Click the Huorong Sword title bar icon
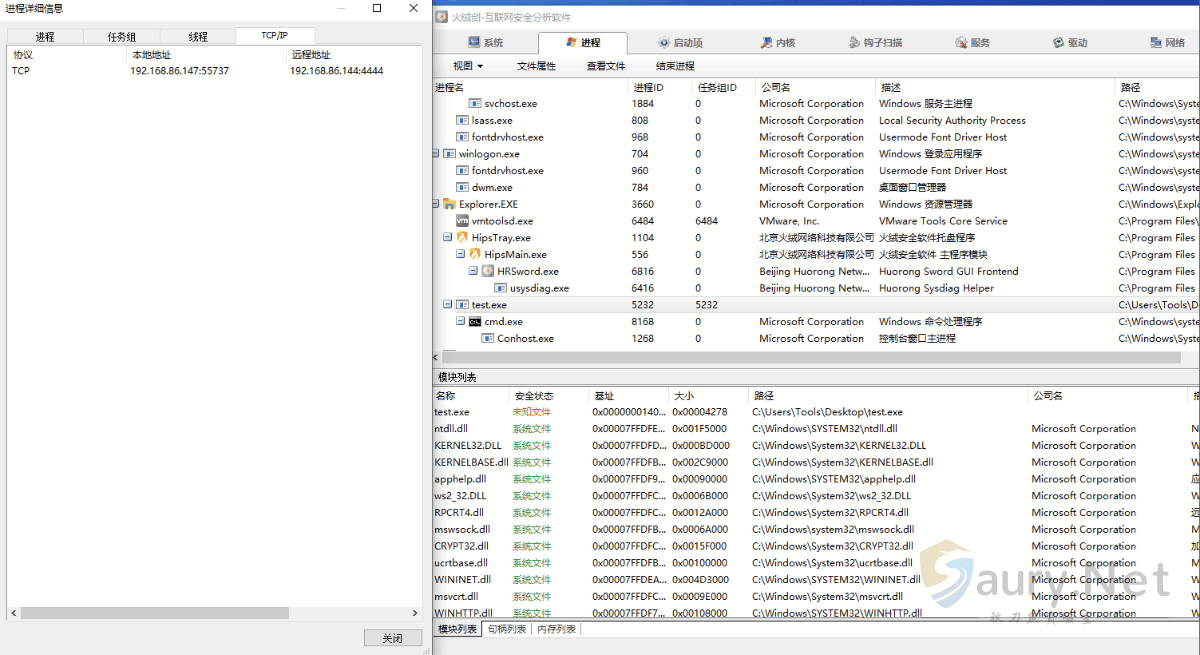This screenshot has width=1200, height=655. (x=442, y=17)
